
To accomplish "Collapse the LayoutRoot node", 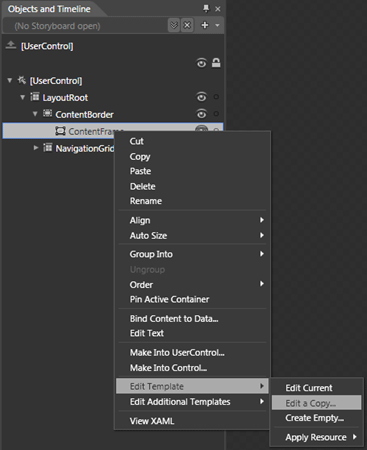I will [x=22, y=97].
